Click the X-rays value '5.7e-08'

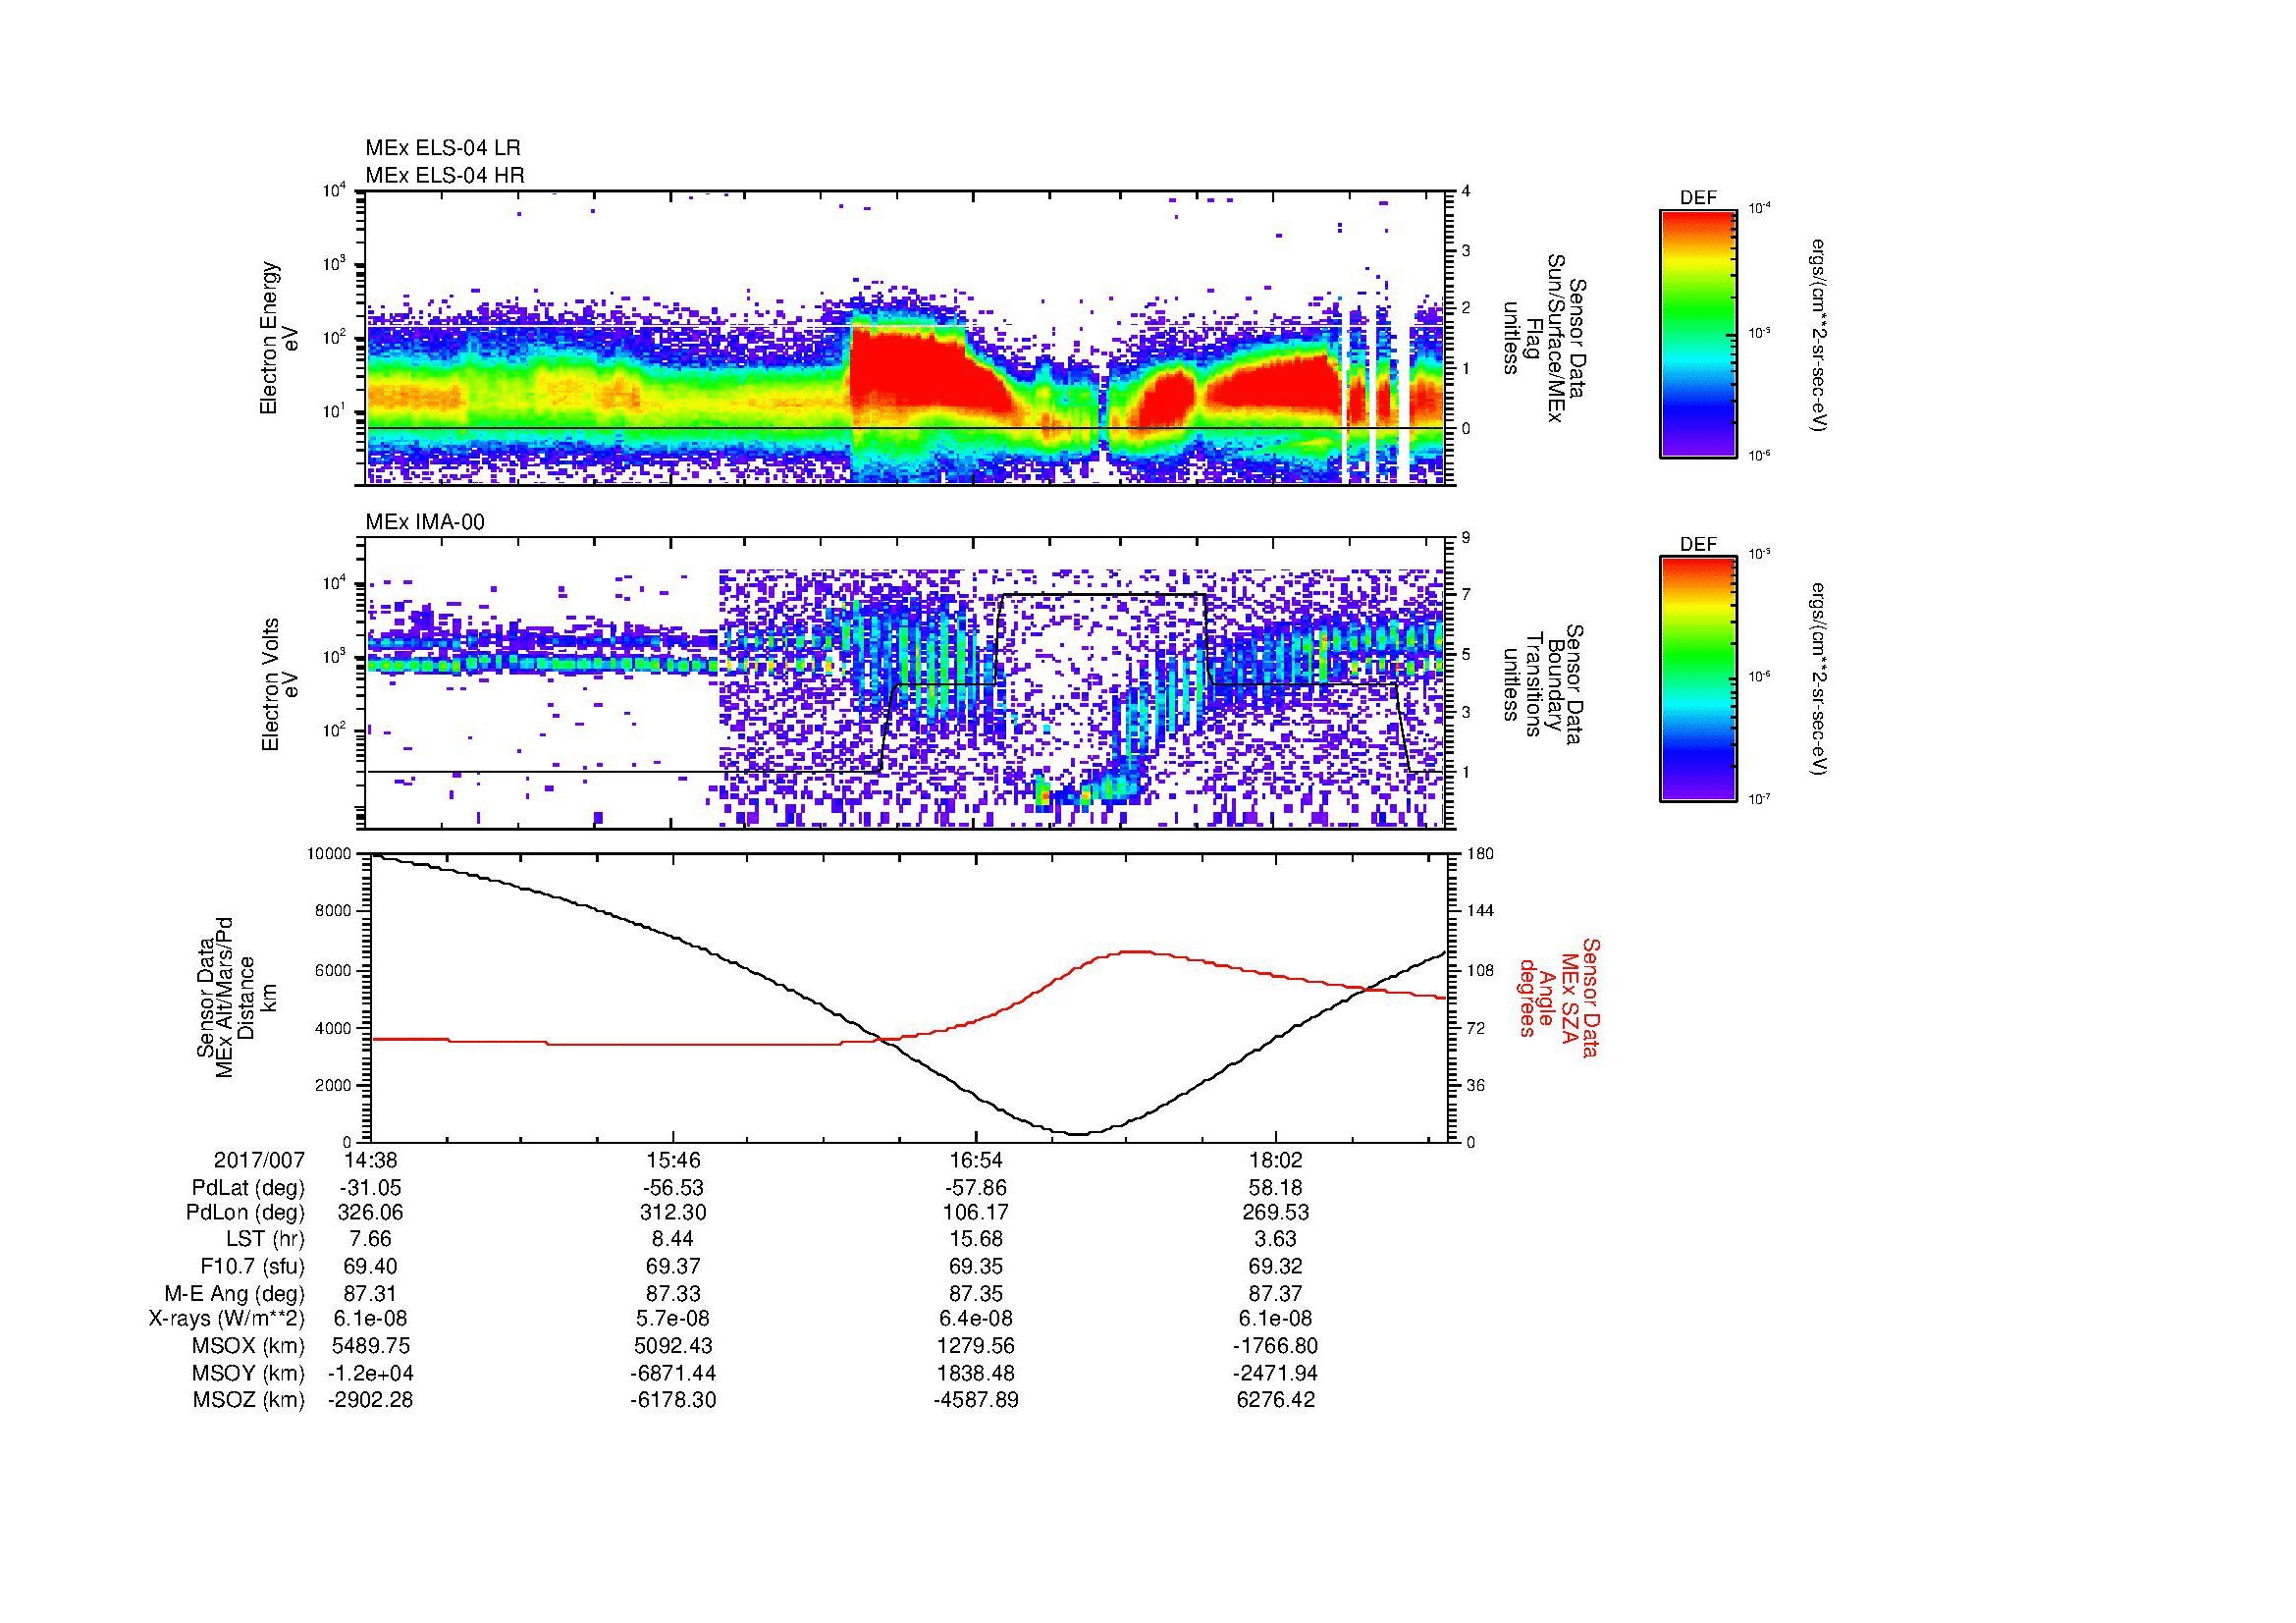(673, 1319)
